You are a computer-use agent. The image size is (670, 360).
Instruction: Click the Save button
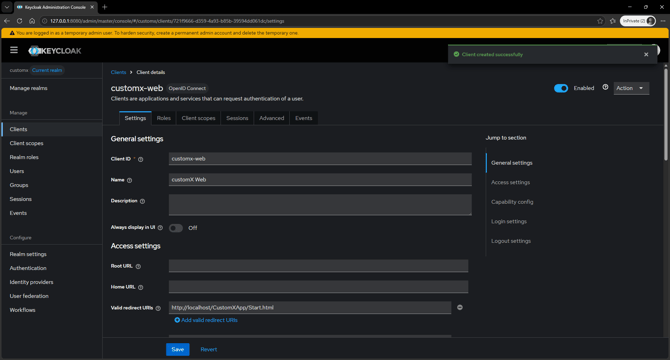pyautogui.click(x=178, y=349)
